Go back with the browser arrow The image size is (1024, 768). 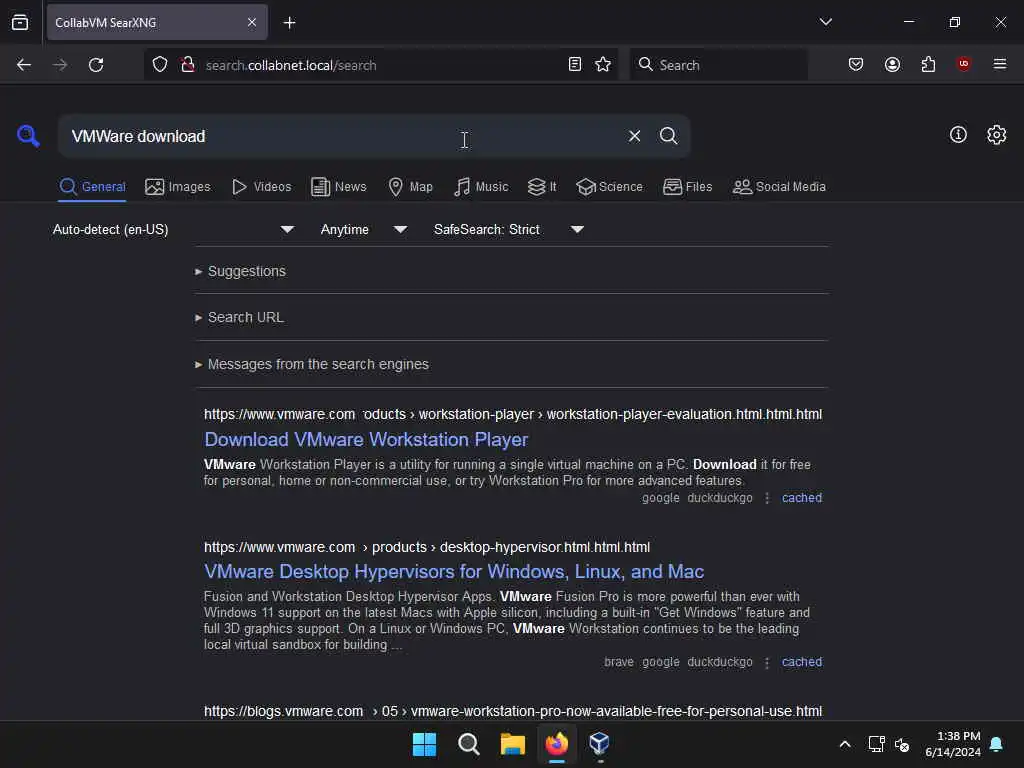pos(24,65)
